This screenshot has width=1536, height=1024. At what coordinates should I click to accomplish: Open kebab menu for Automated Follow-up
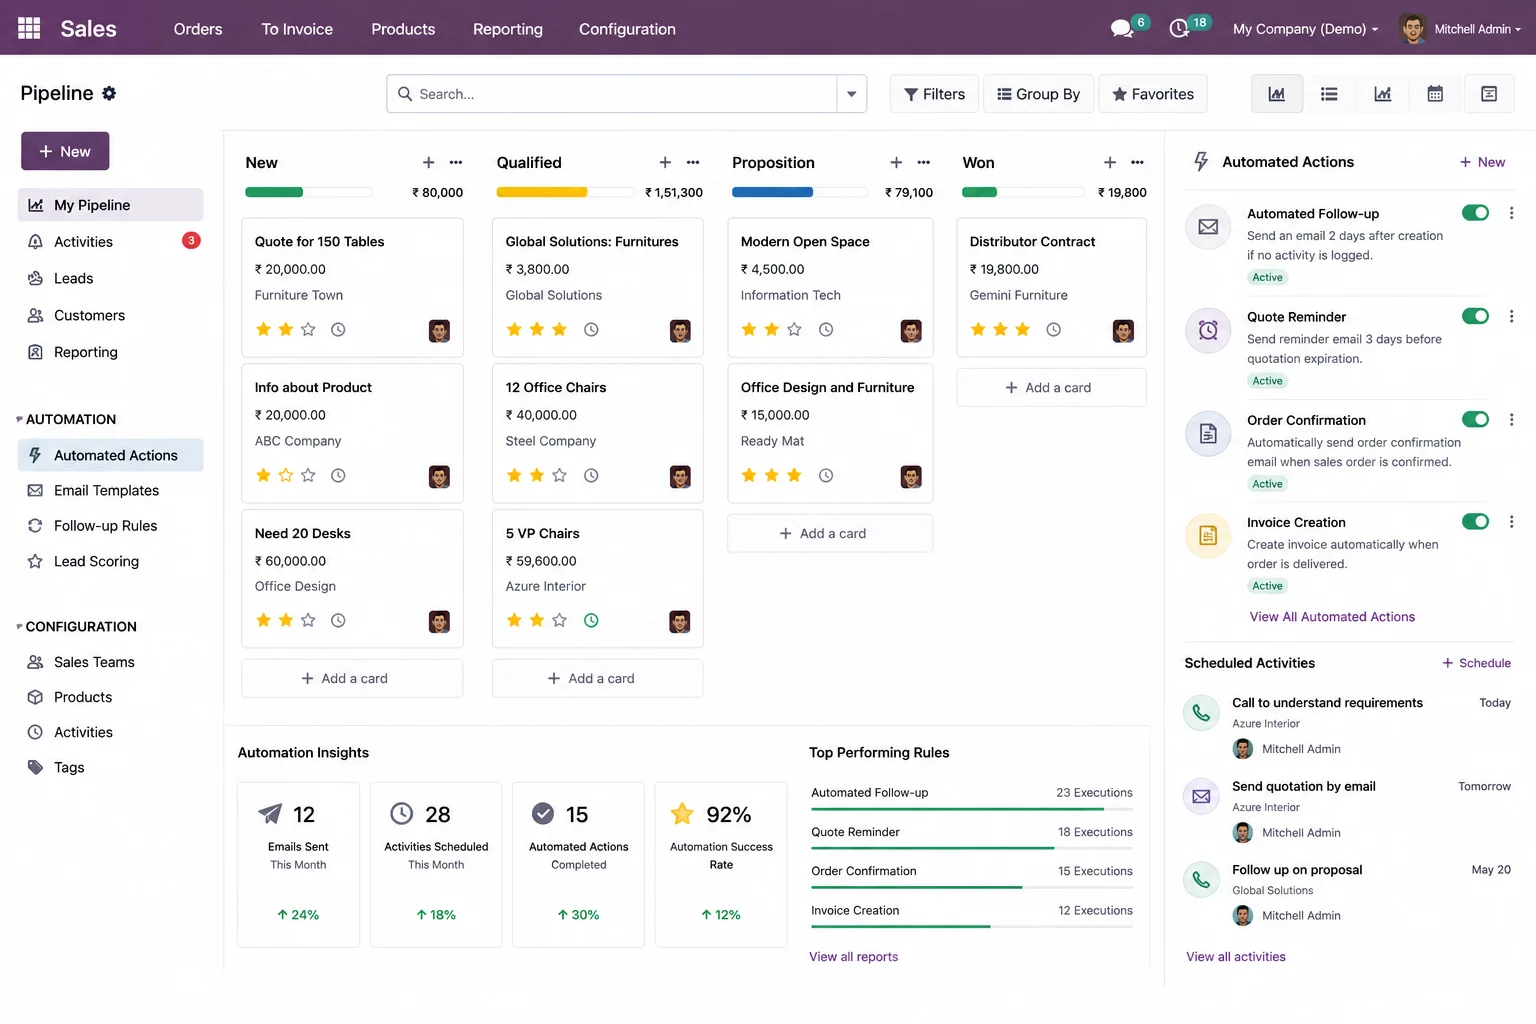1511,213
